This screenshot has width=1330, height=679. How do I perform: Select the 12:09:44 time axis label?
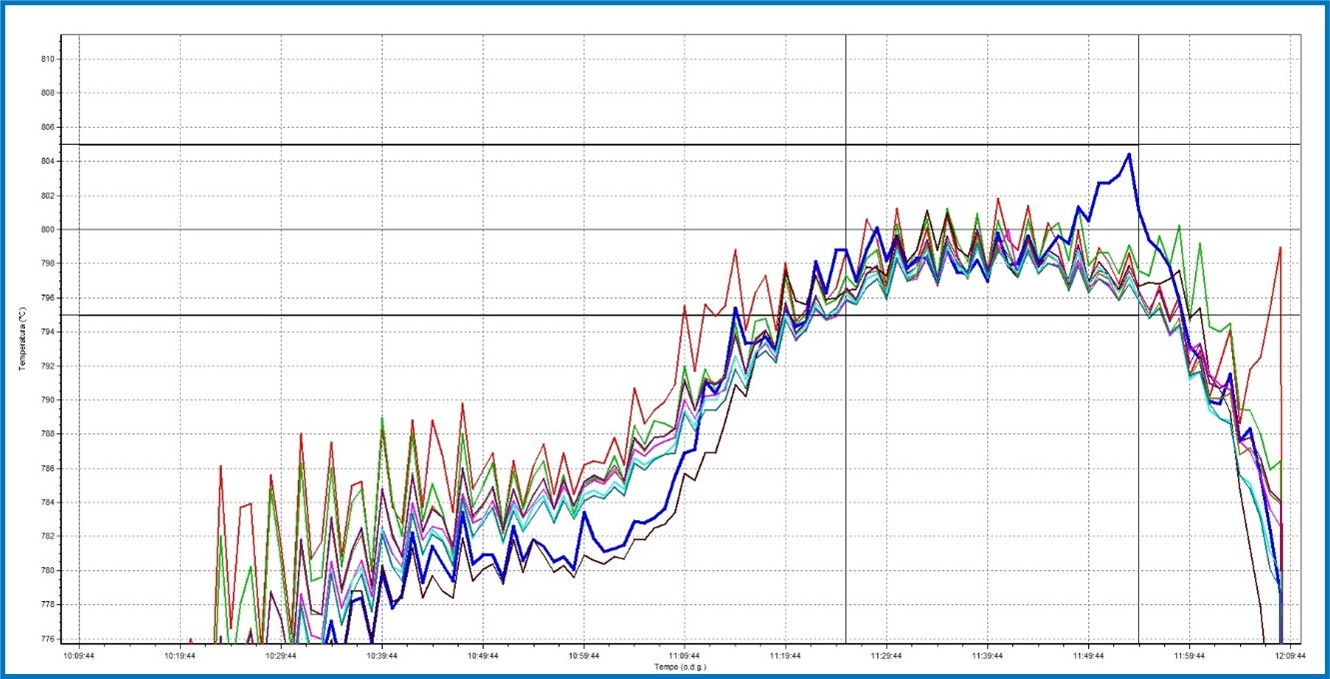(1289, 657)
